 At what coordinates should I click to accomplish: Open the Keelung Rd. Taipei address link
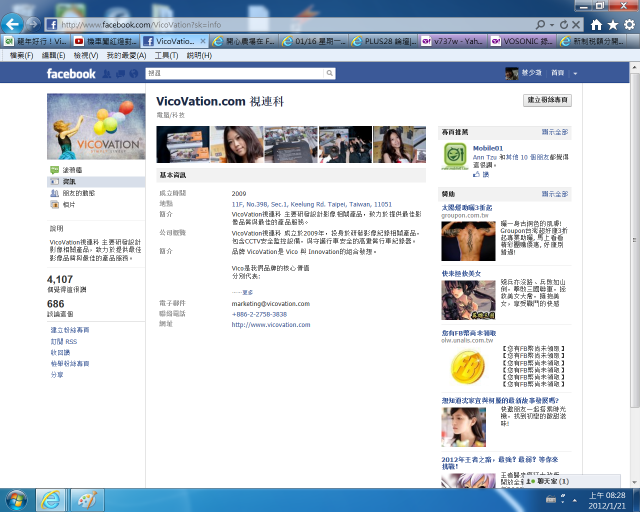pyautogui.click(x=311, y=204)
